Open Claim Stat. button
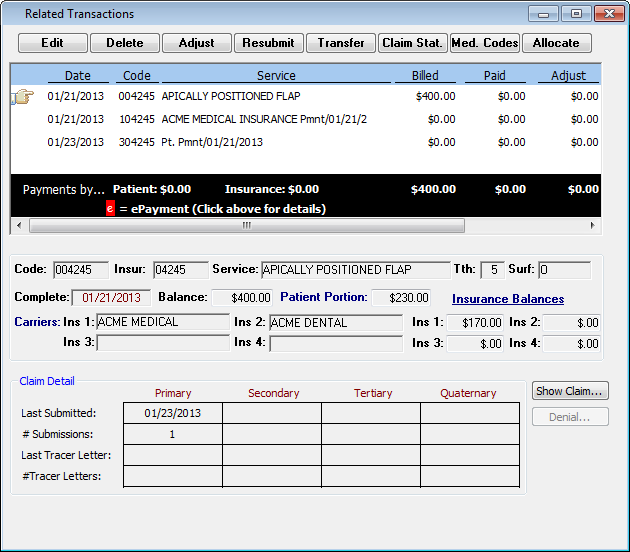 click(x=412, y=43)
